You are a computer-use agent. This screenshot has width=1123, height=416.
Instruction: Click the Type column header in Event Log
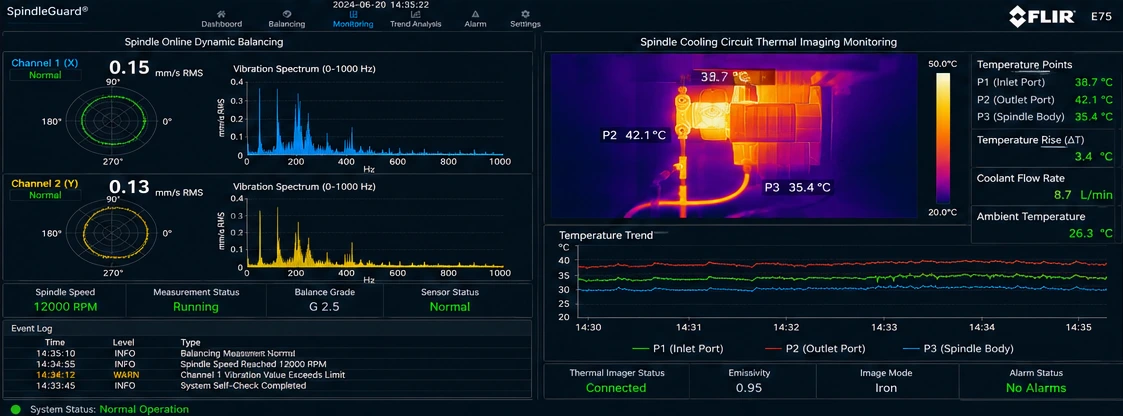(191, 342)
